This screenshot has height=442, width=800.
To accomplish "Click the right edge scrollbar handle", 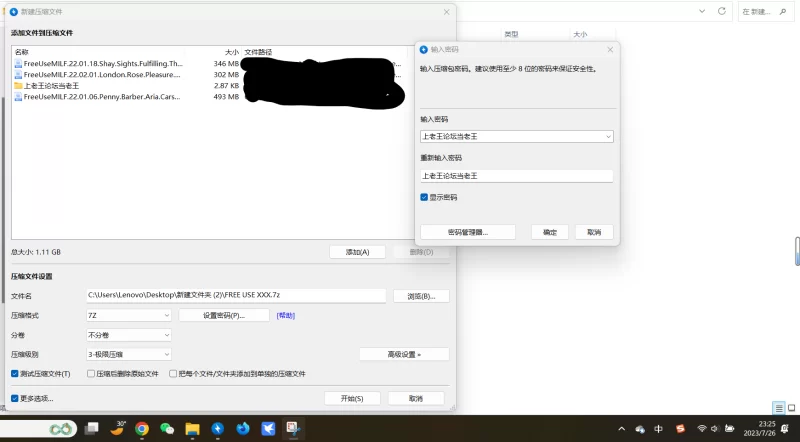I will [x=797, y=251].
